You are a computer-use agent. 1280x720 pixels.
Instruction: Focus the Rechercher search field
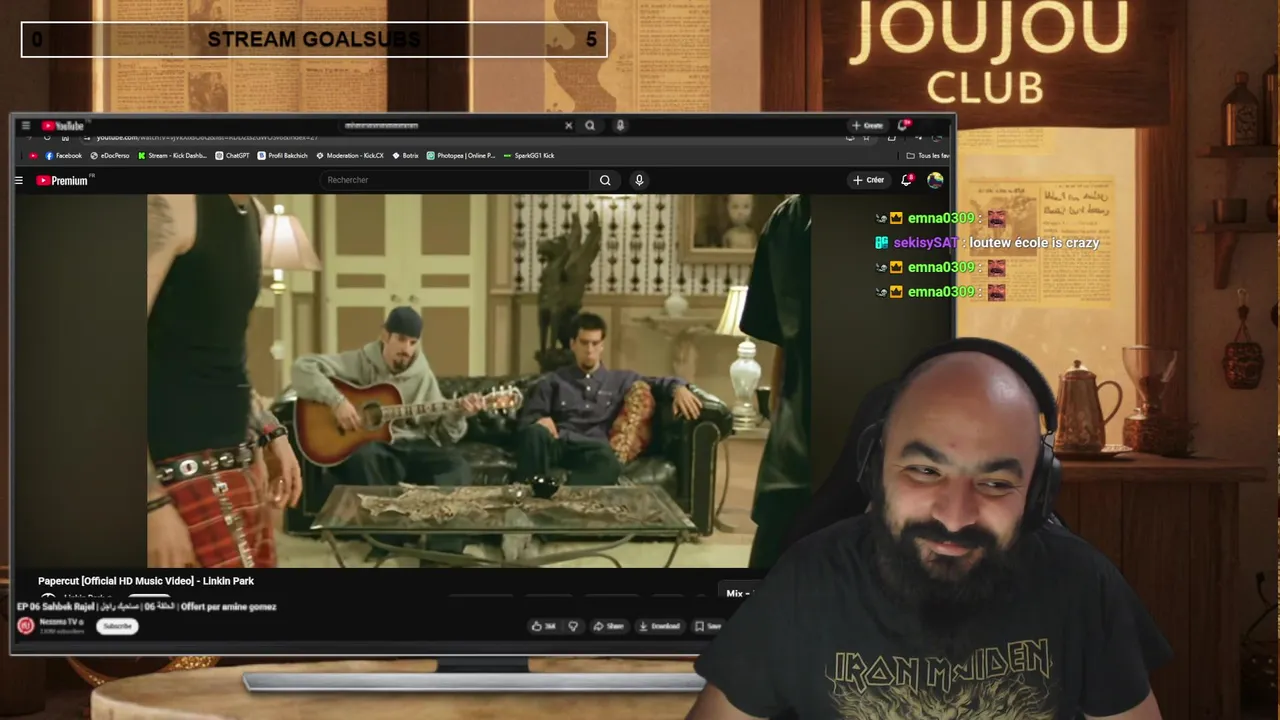tap(455, 180)
